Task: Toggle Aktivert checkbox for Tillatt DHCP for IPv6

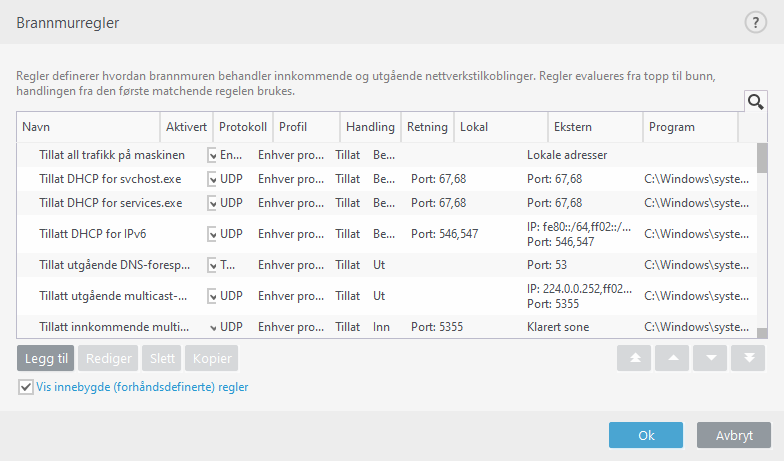Action: coord(212,234)
